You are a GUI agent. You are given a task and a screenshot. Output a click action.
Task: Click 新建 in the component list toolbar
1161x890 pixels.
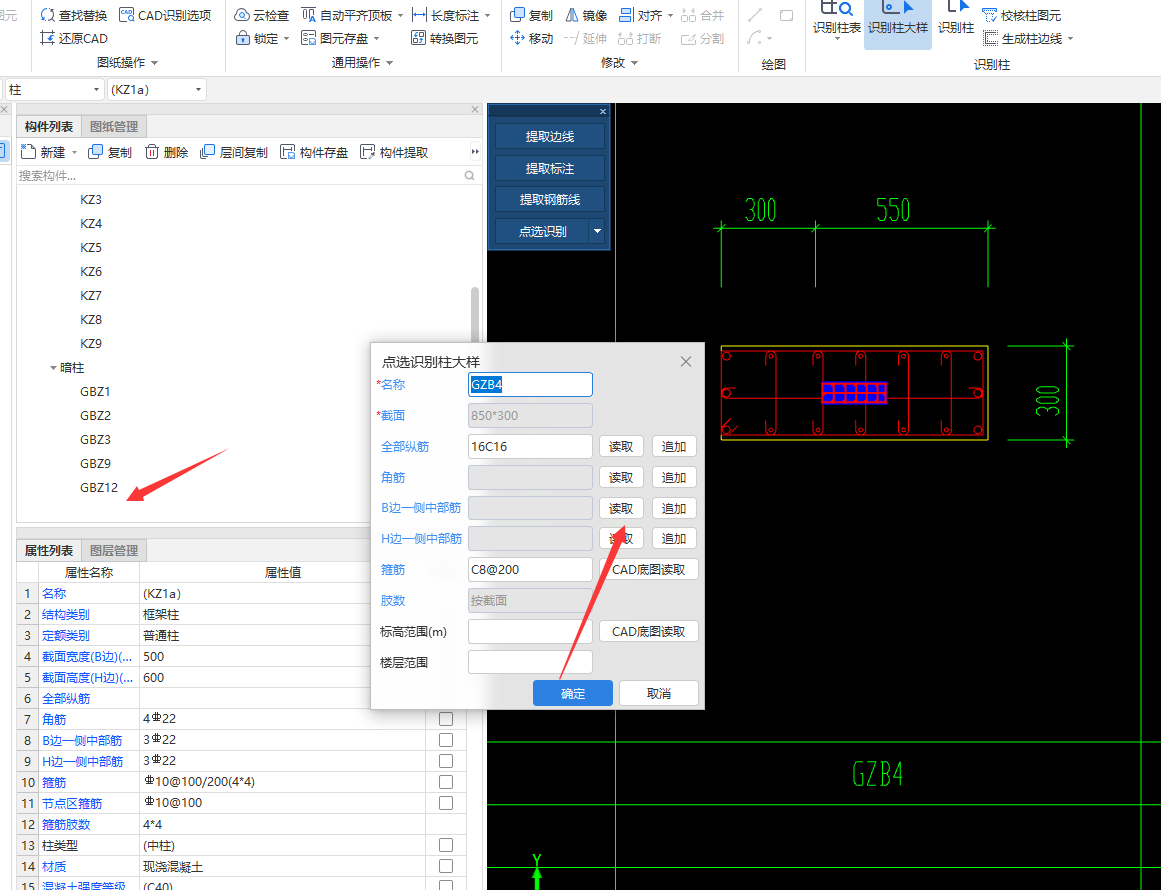[x=43, y=152]
